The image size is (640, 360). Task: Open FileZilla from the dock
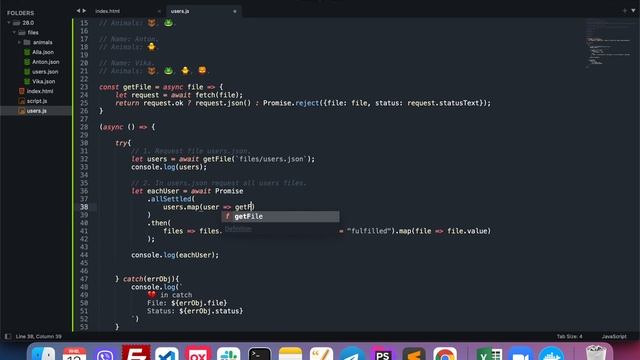(136, 353)
